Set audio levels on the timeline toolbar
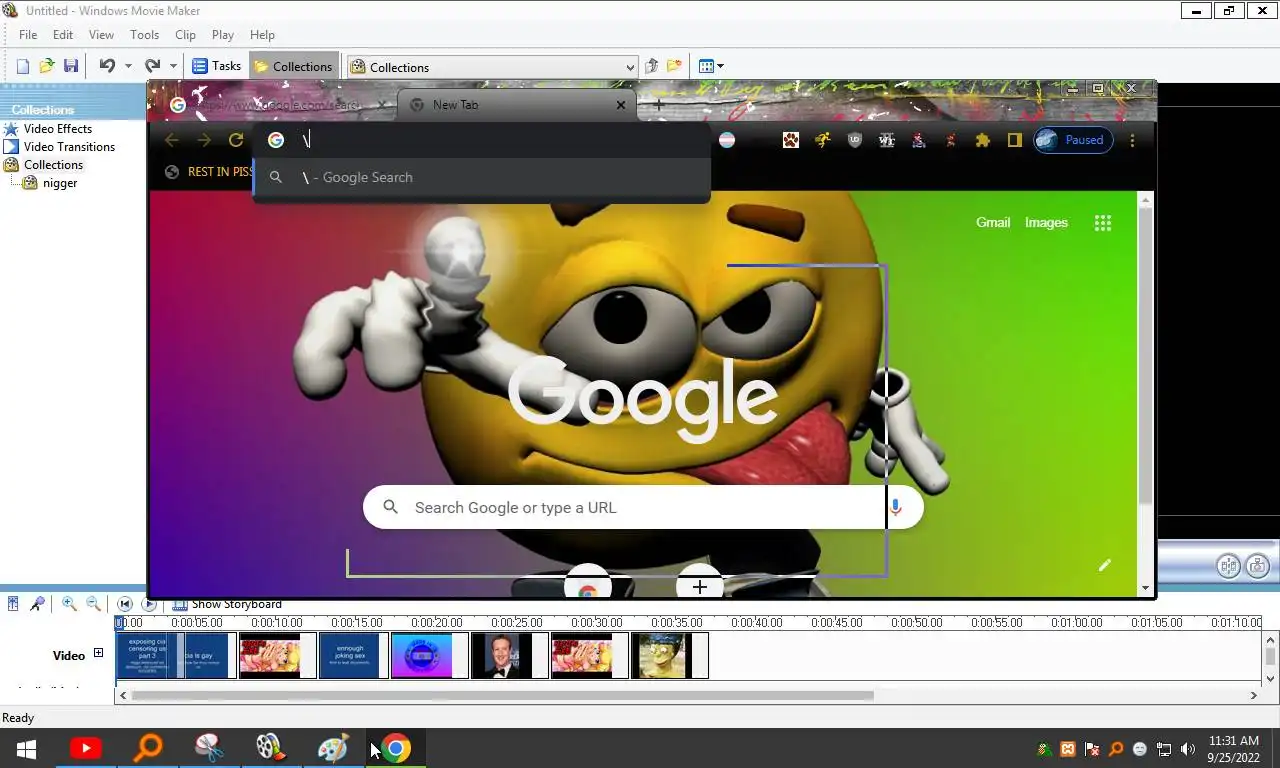 13,604
